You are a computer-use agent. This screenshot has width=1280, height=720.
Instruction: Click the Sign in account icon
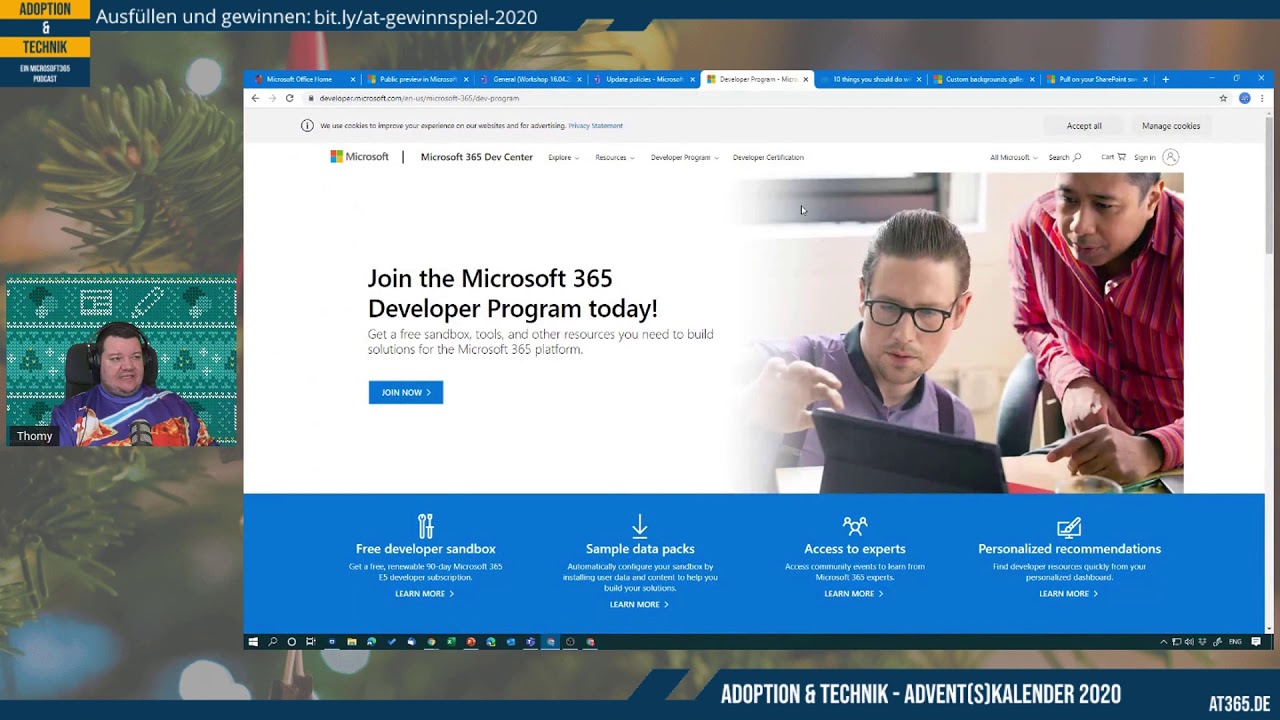point(1171,157)
